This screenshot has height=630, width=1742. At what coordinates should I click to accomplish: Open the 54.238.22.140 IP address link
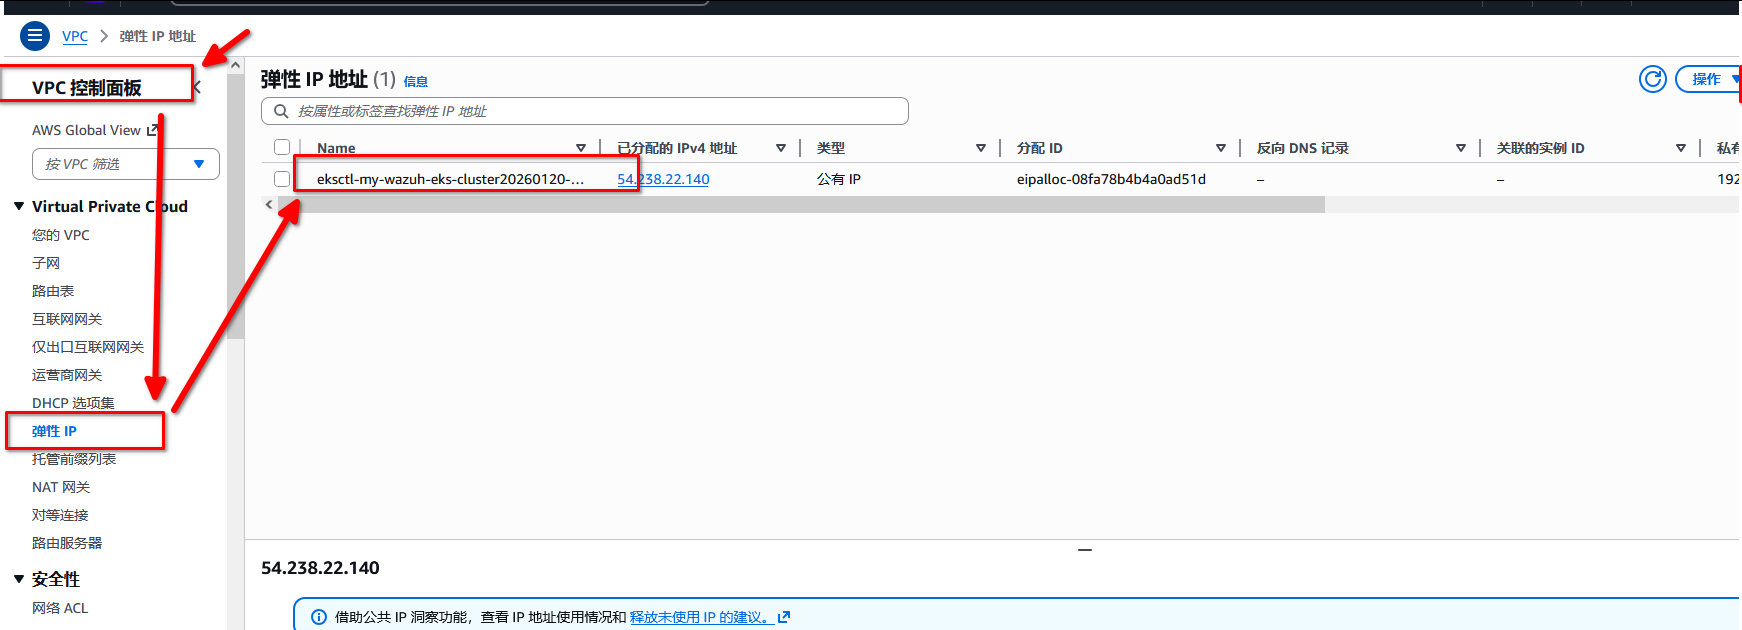[663, 179]
